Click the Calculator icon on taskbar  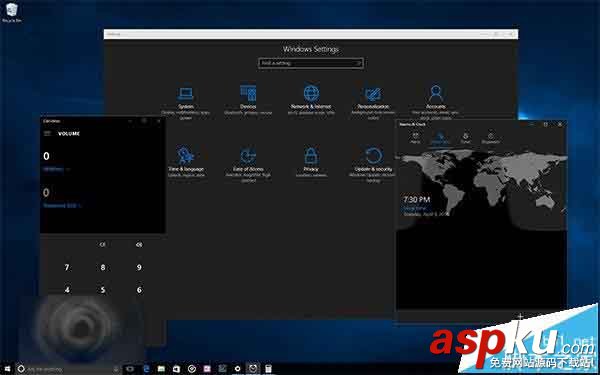click(x=268, y=369)
